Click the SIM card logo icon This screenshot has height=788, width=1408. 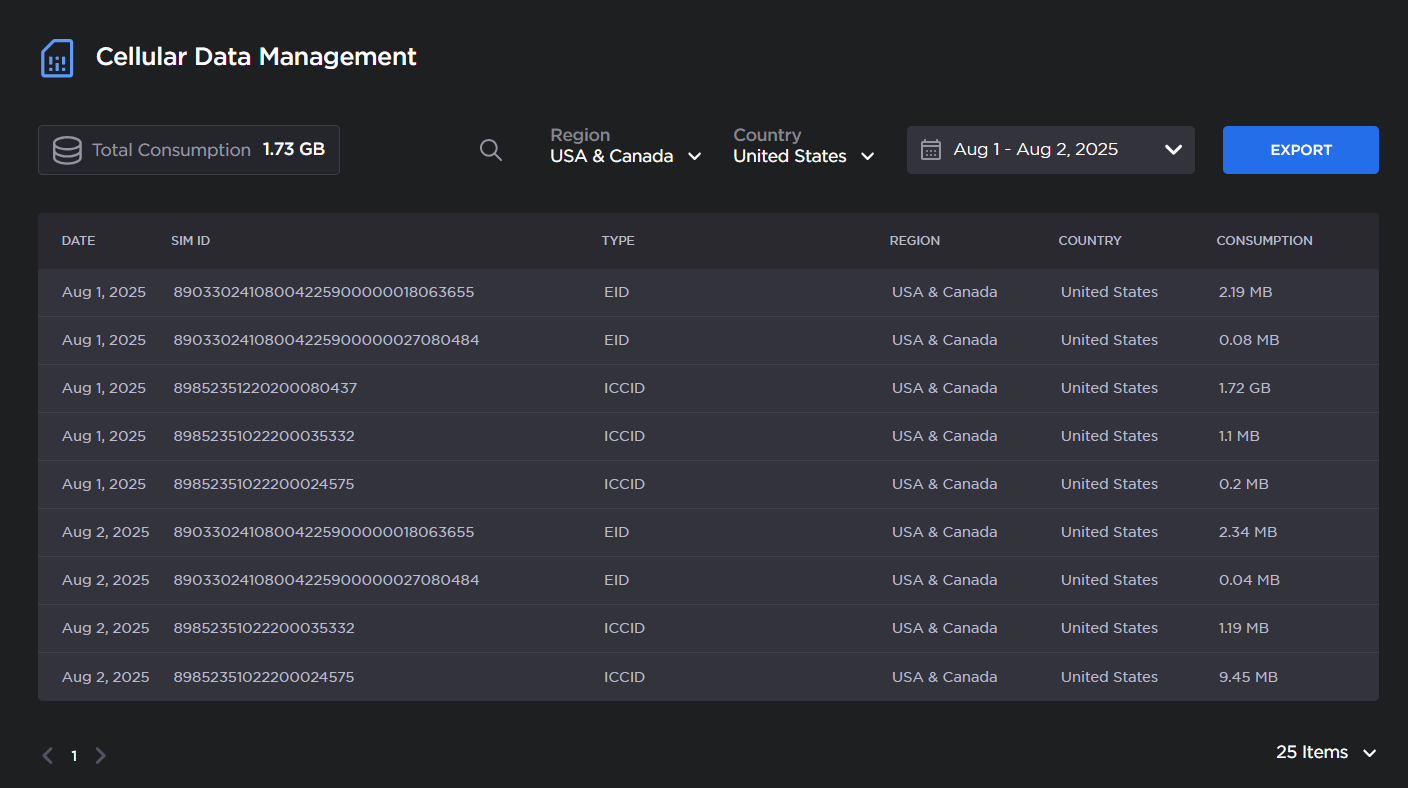coord(57,58)
